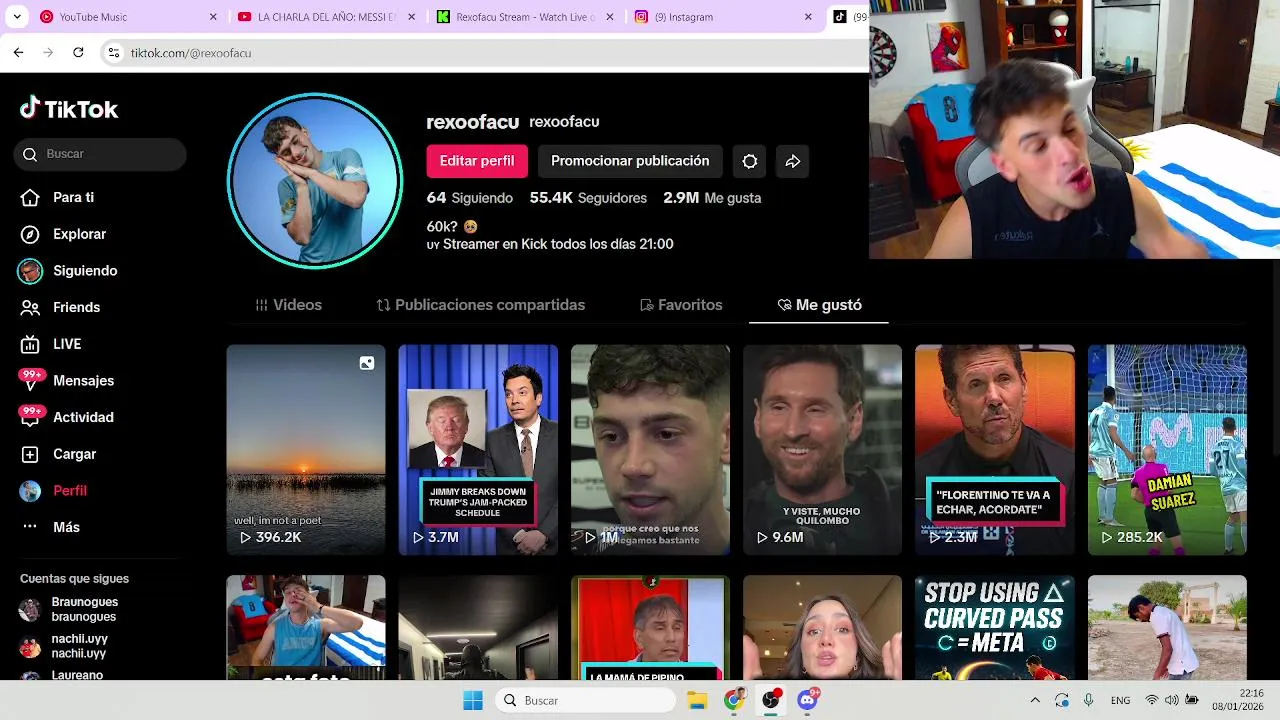Close the YouTube Music tab
The height and width of the screenshot is (720, 1280).
point(213,17)
